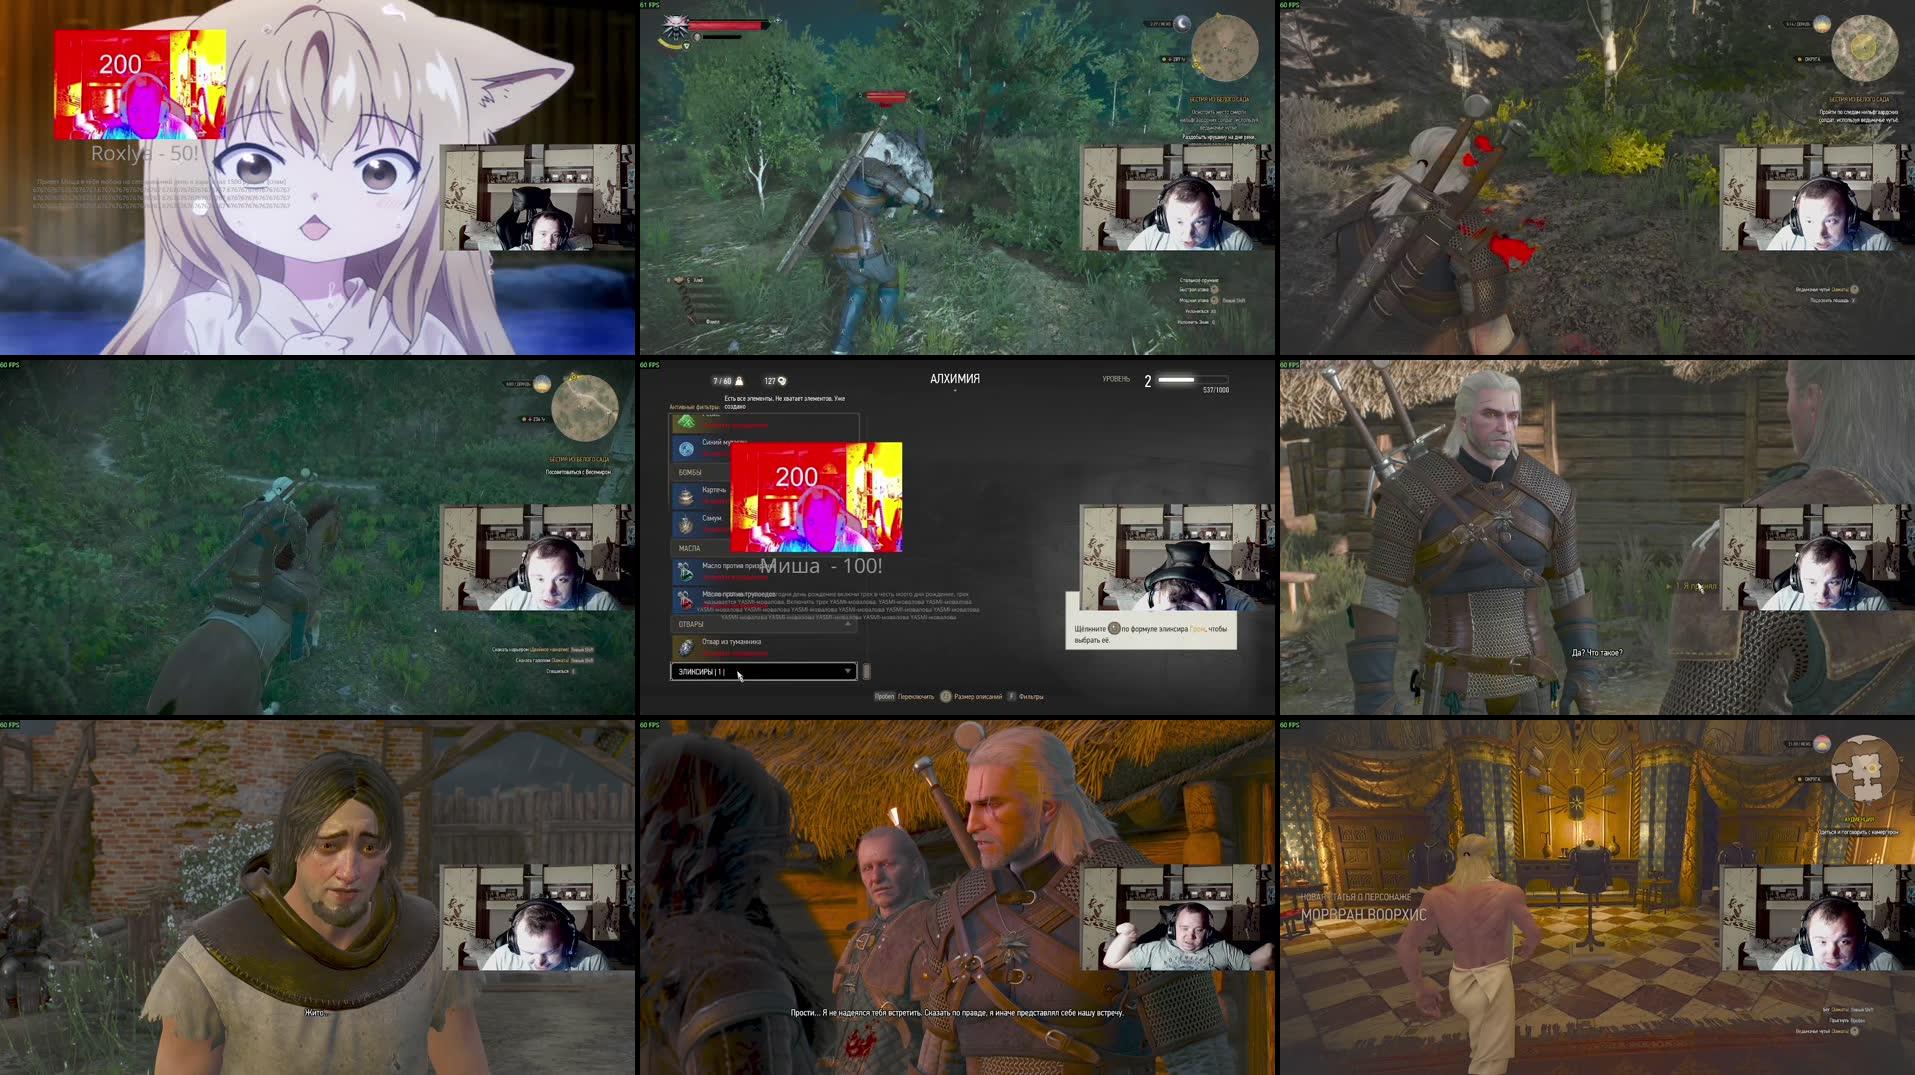Viewport: 1915px width, 1075px height.
Task: Click the minimap in the night combat frame
Action: pos(1225,47)
